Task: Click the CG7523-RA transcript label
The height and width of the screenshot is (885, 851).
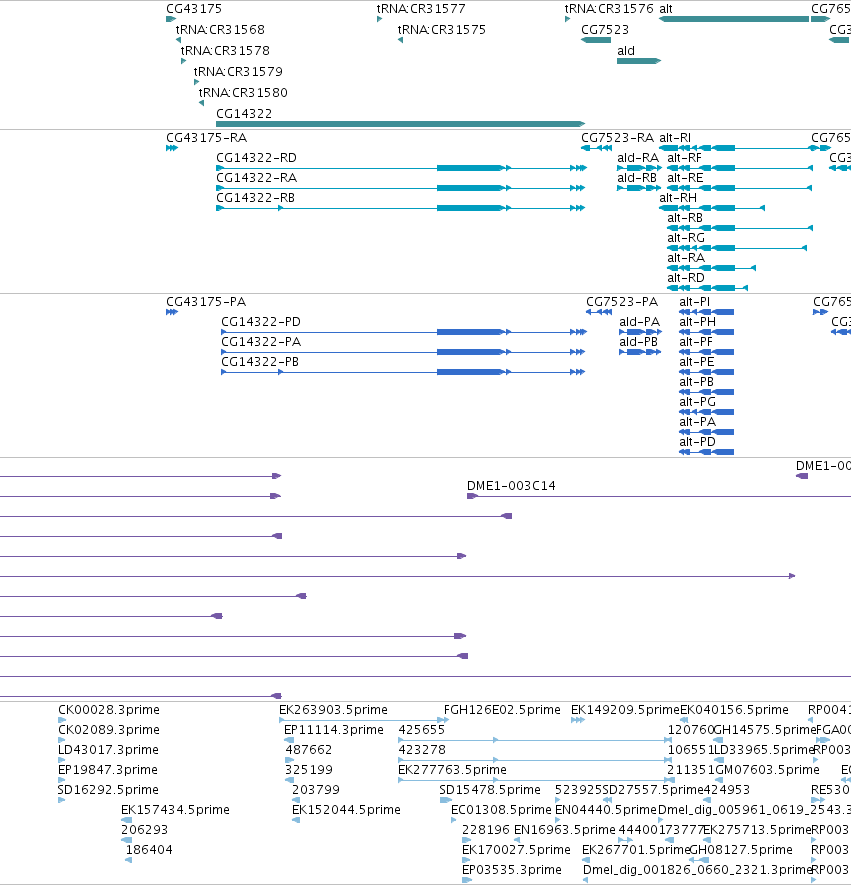Action: (617, 138)
